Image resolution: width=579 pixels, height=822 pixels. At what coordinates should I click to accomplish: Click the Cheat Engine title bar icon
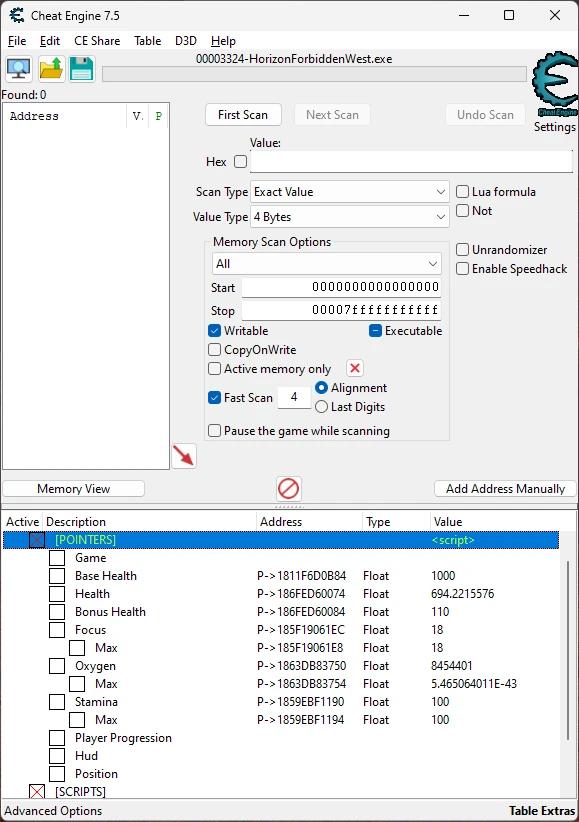[17, 15]
